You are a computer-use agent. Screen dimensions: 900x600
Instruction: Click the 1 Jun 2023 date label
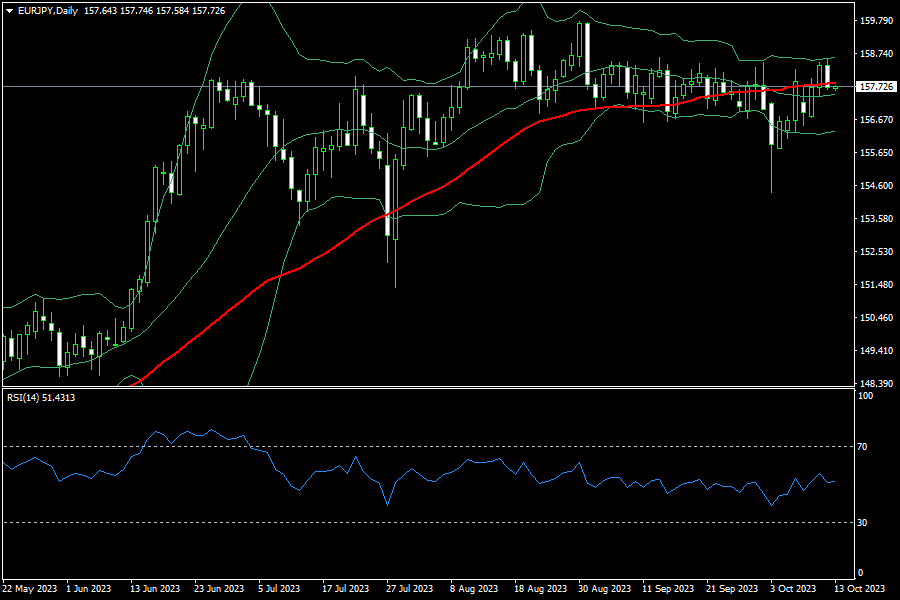point(89,589)
